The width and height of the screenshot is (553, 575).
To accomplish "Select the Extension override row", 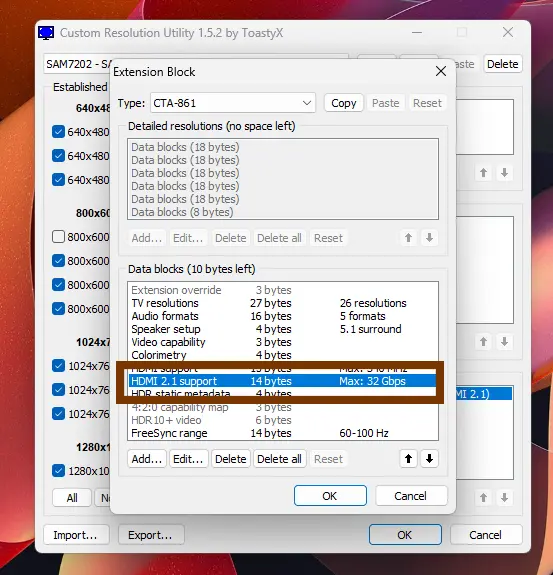I will click(282, 290).
